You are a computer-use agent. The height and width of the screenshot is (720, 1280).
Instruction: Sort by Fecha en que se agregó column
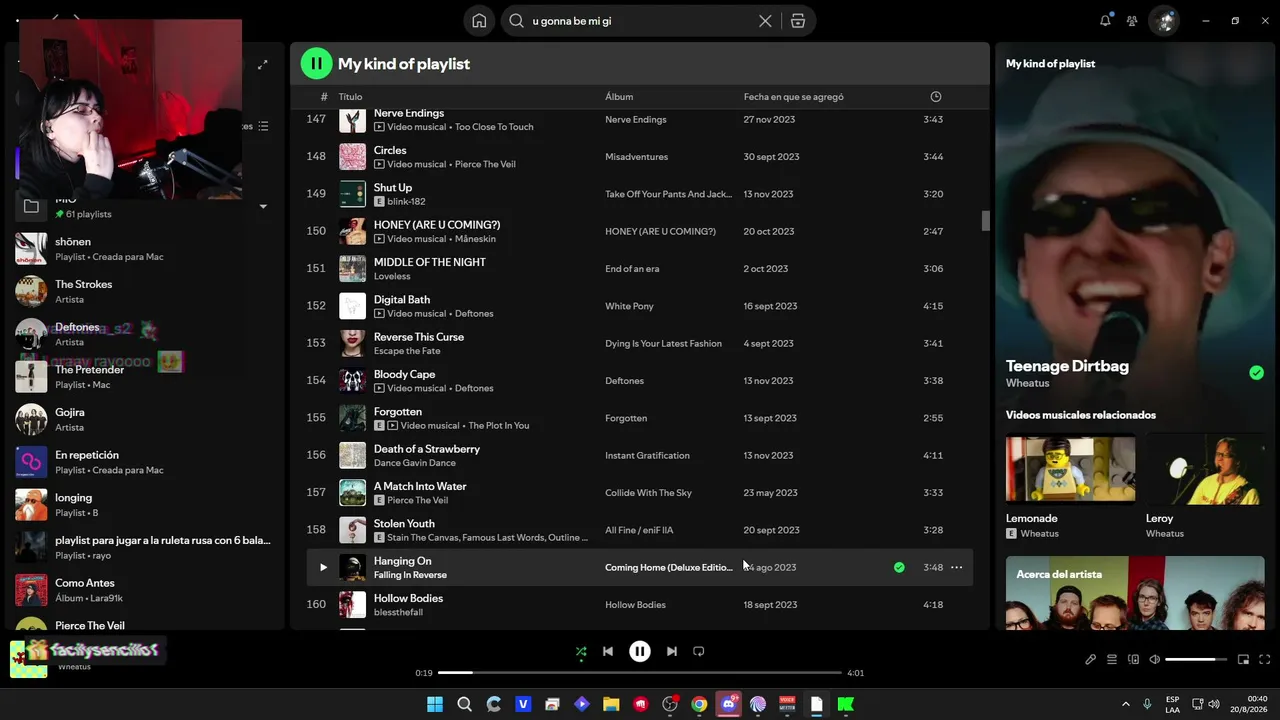[794, 97]
